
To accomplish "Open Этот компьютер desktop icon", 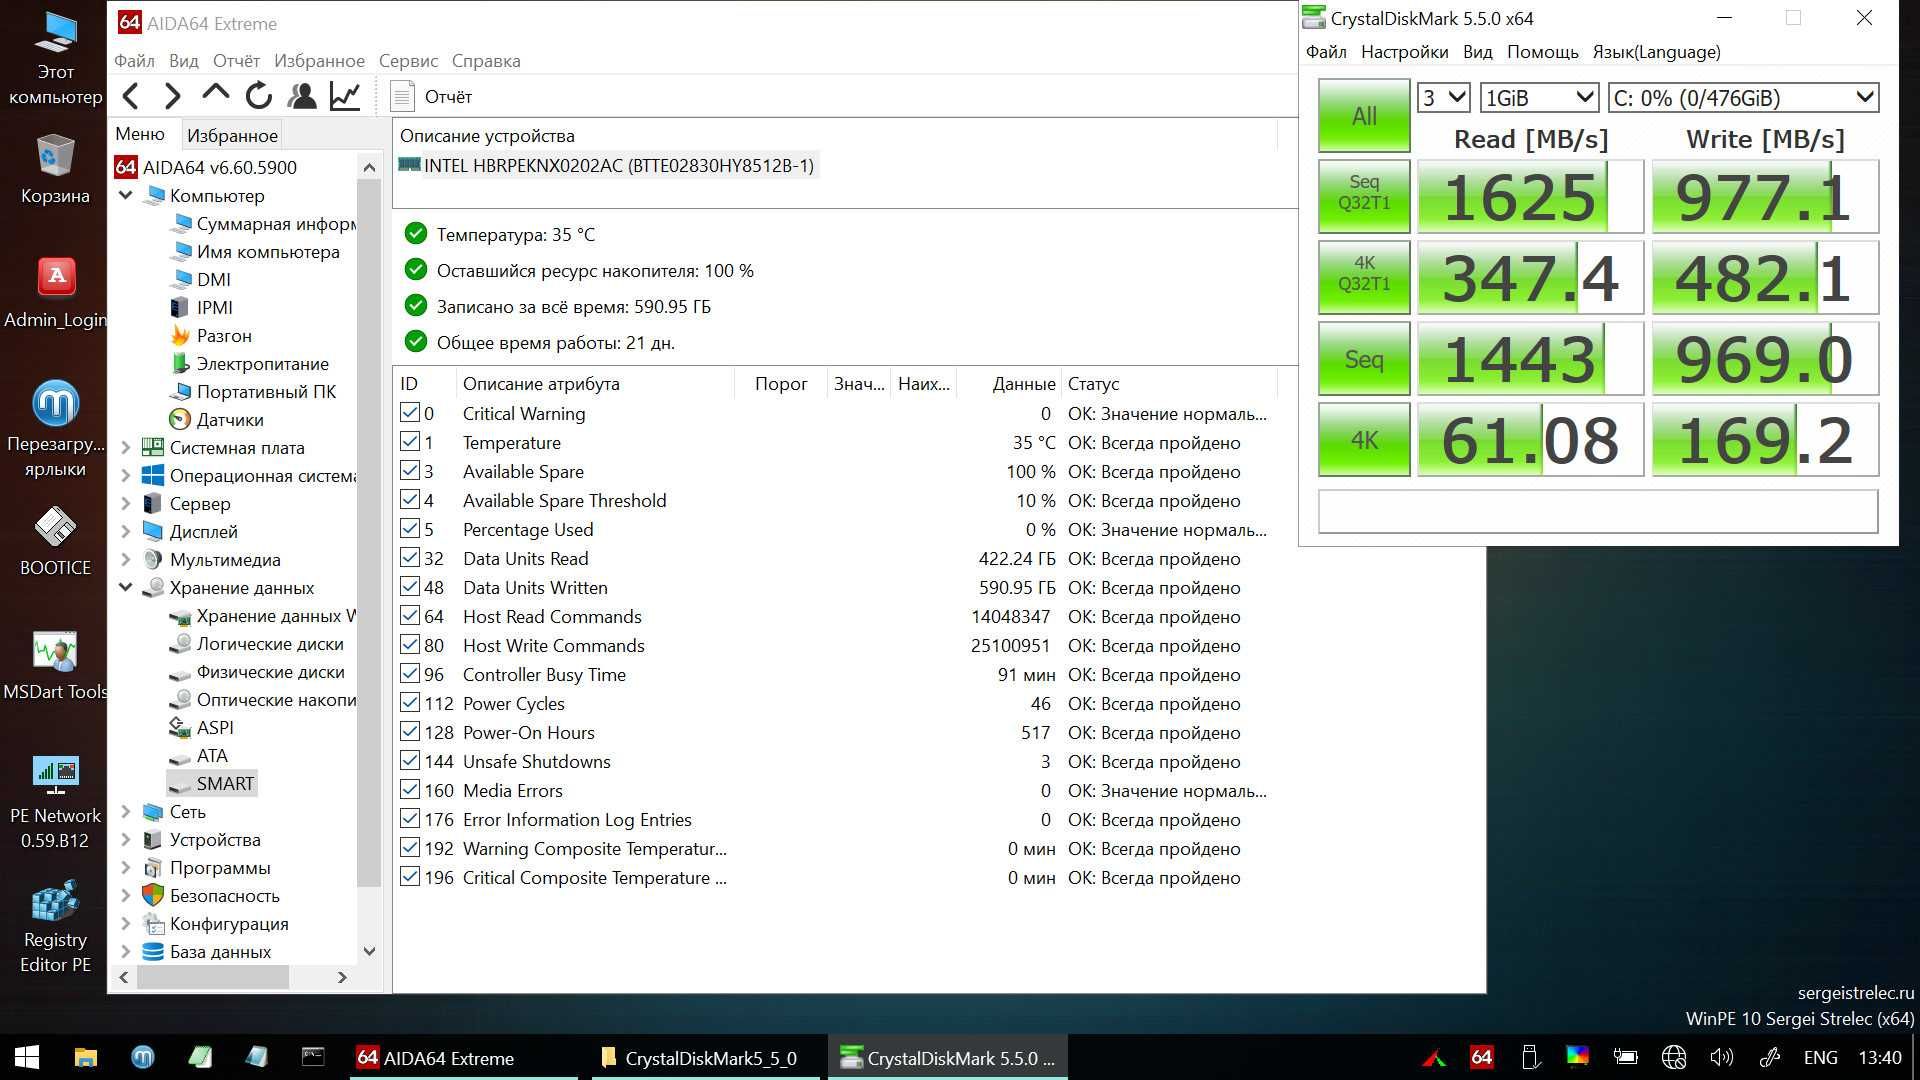I will [x=55, y=60].
